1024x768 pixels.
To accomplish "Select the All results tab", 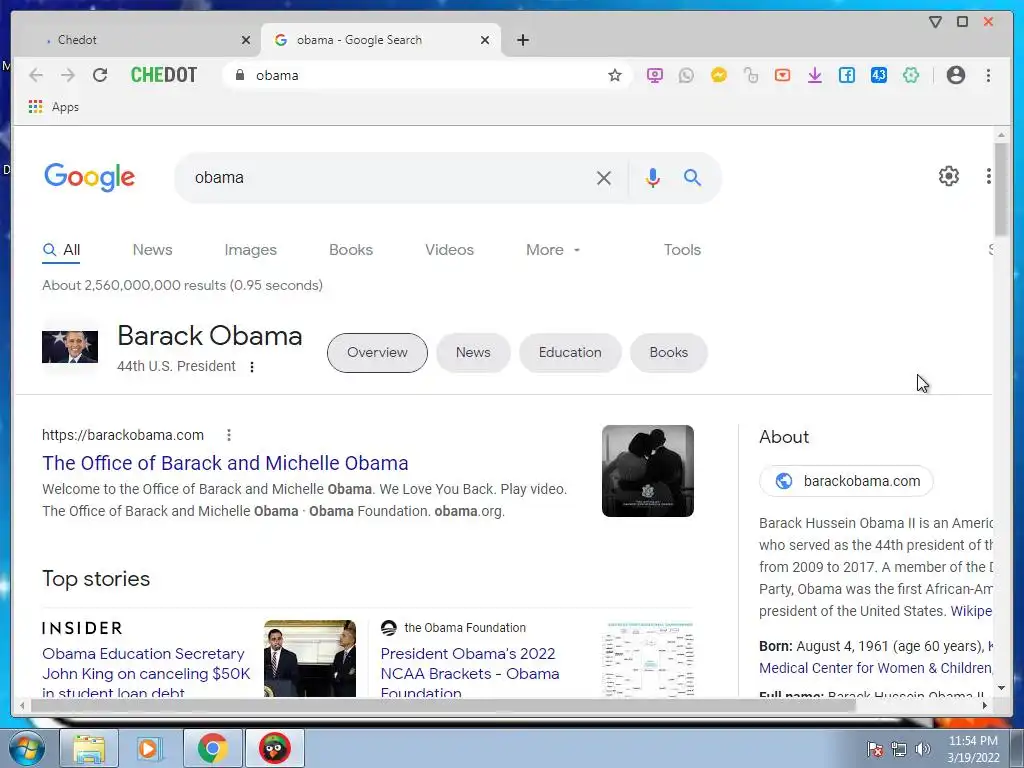I will tap(61, 250).
